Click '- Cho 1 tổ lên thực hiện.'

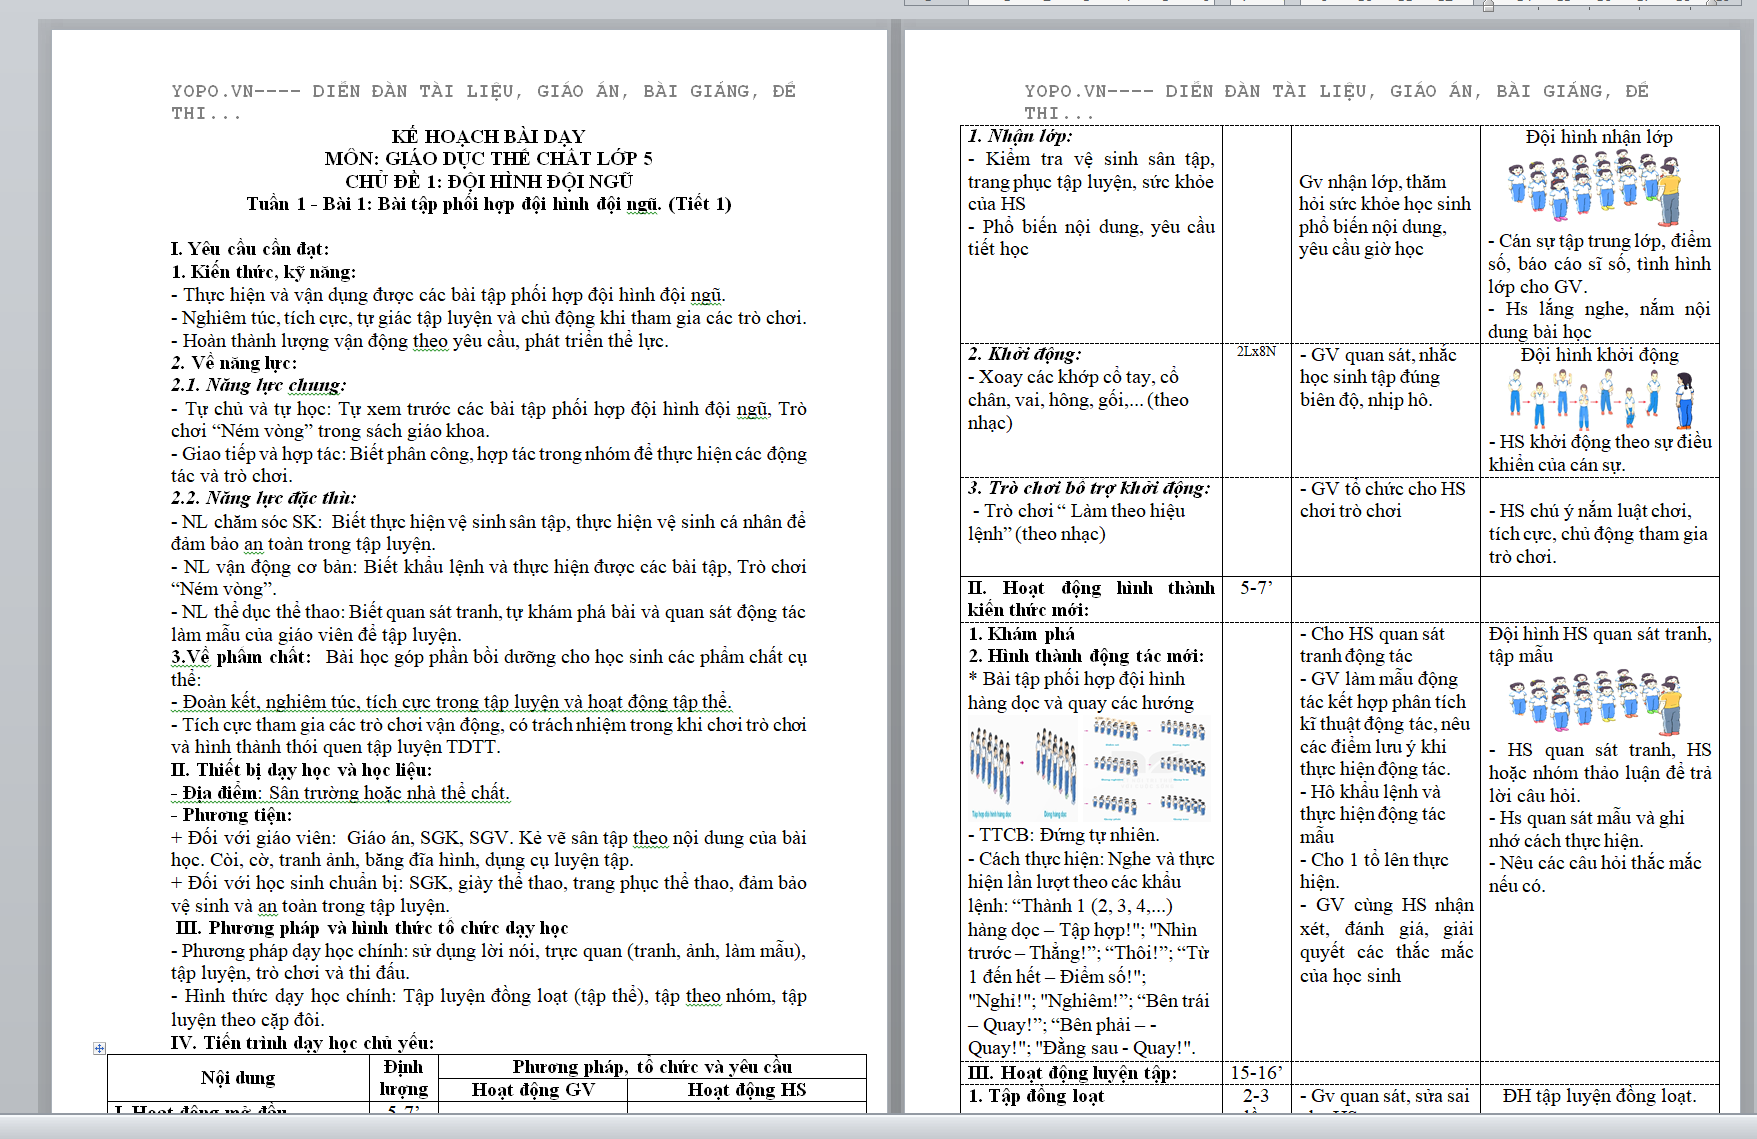pos(1374,871)
